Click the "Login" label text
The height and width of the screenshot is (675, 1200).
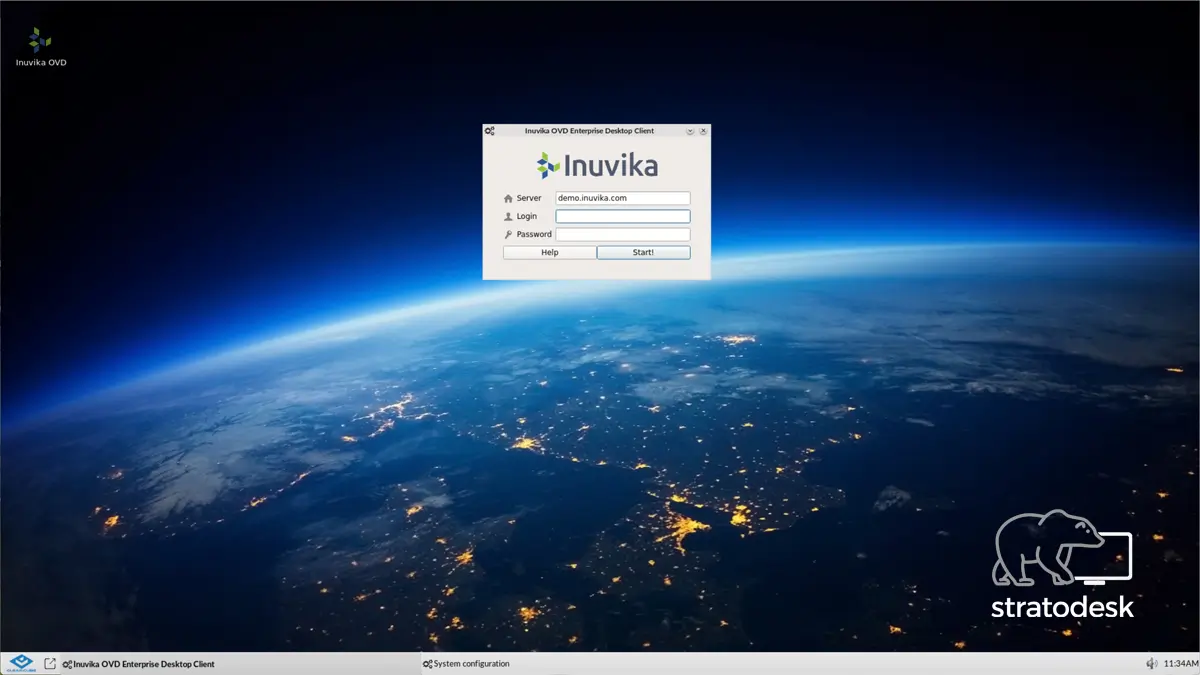tap(527, 217)
